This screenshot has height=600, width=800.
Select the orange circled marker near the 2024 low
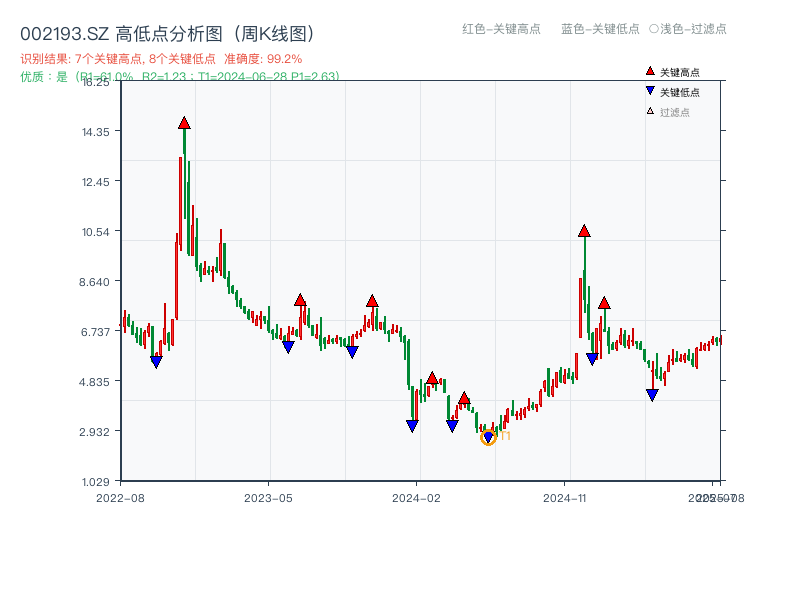pyautogui.click(x=490, y=437)
